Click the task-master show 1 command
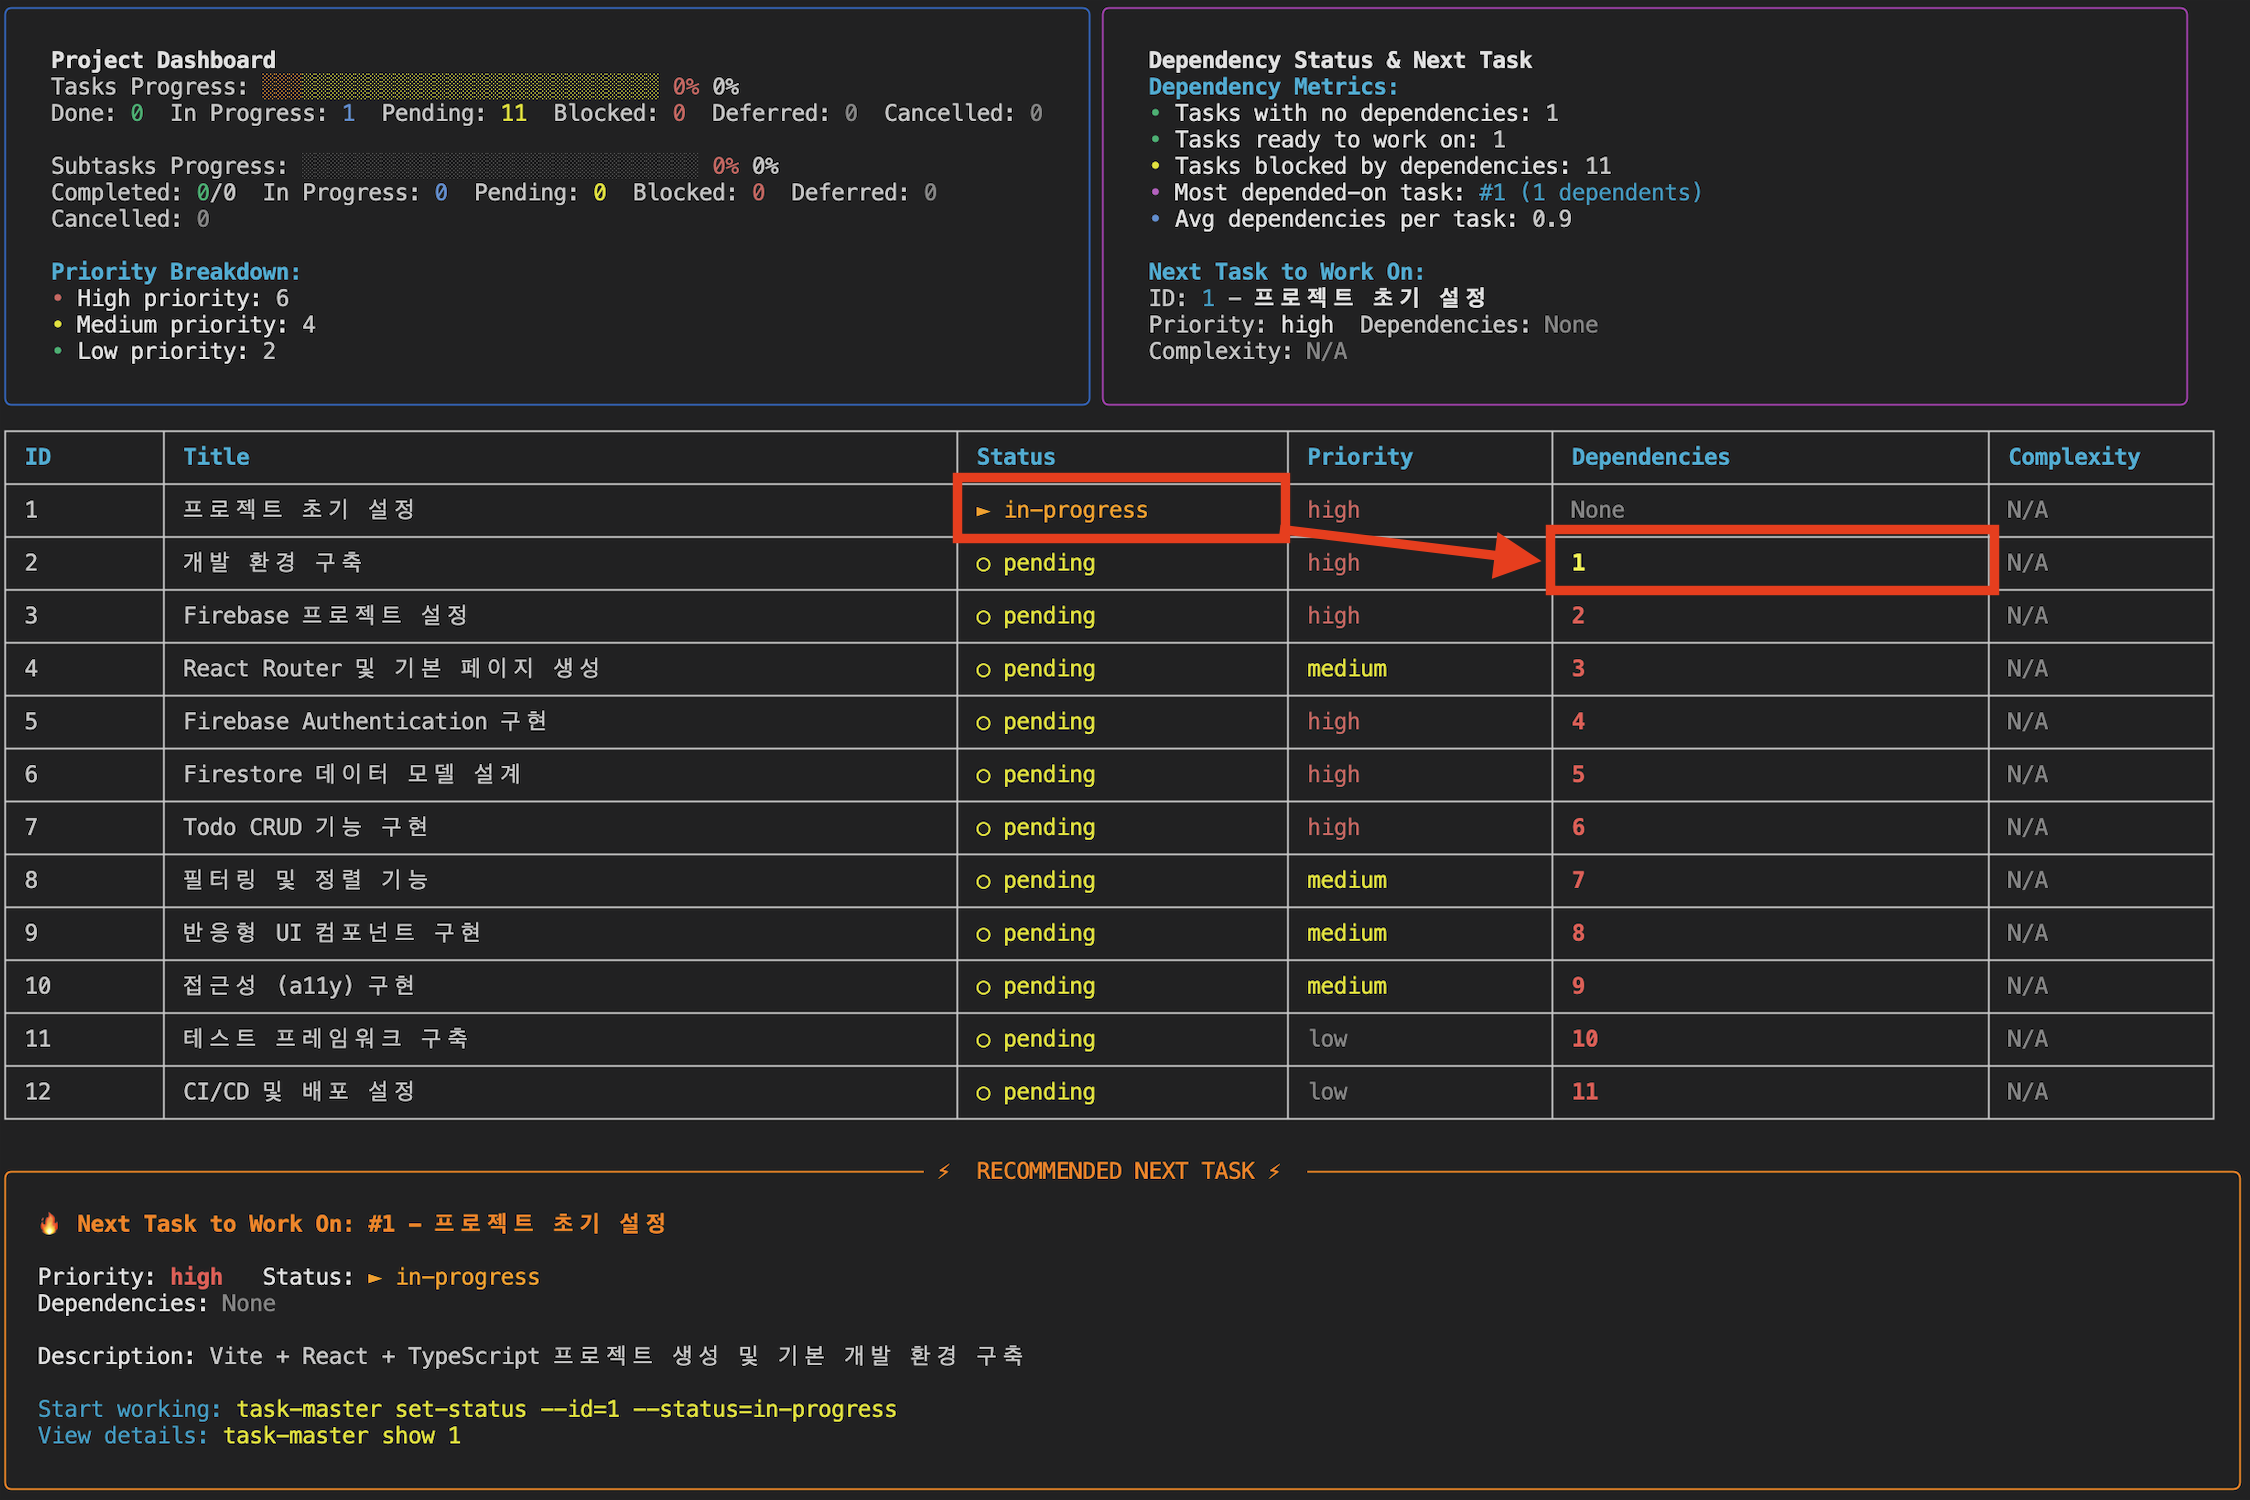 coord(341,1436)
